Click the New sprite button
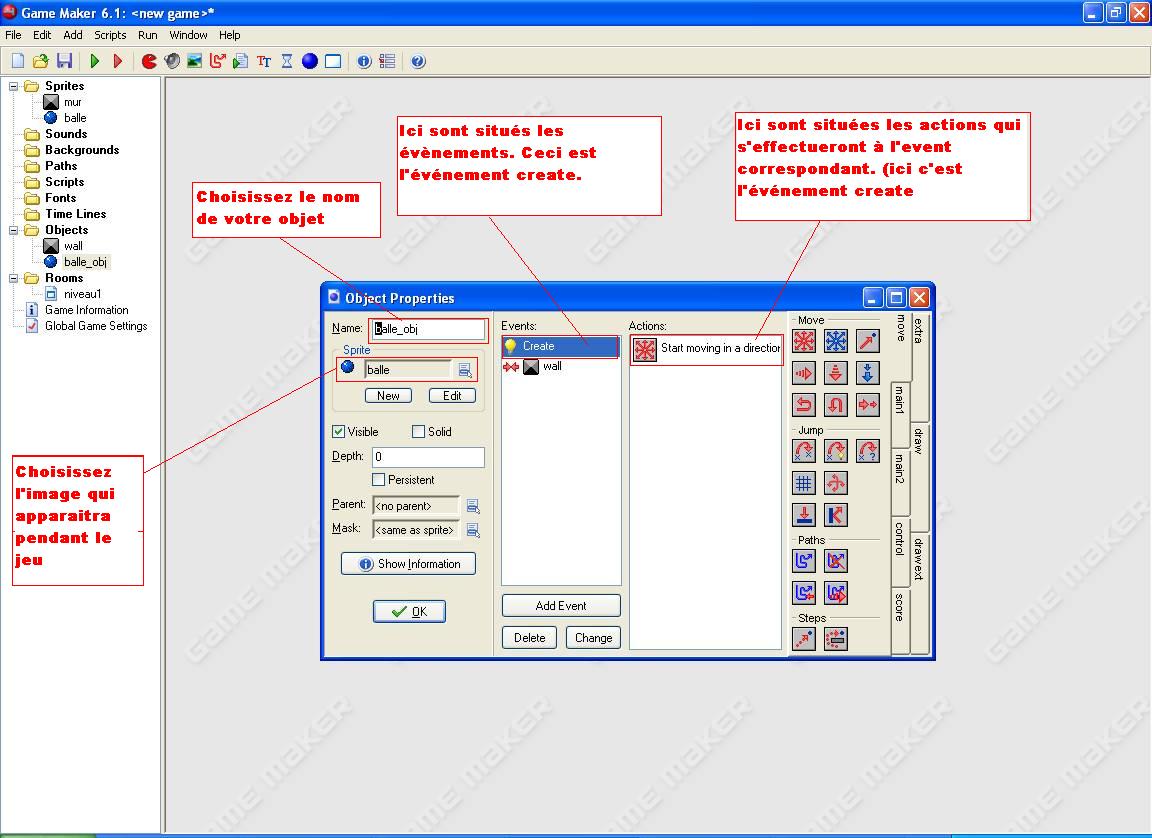1152x838 pixels. [389, 396]
